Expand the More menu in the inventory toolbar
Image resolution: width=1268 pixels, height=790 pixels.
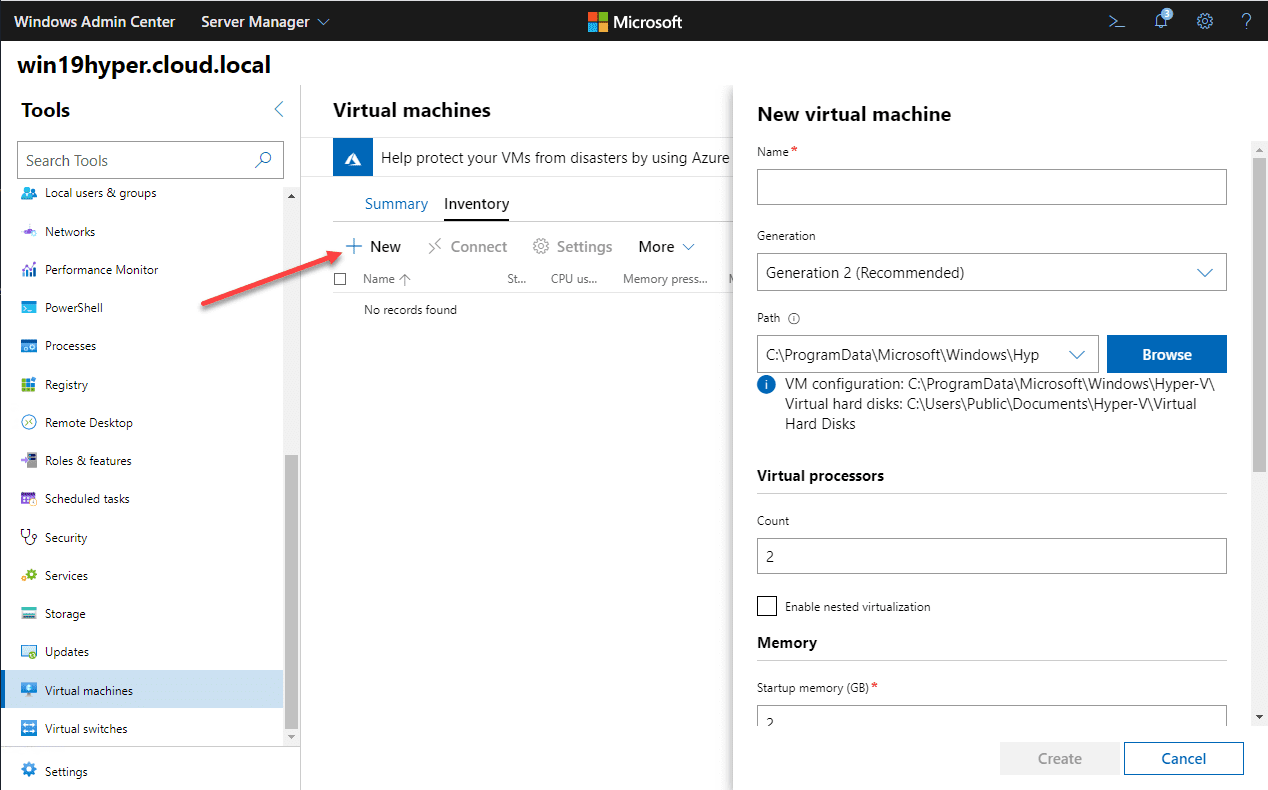click(x=665, y=246)
